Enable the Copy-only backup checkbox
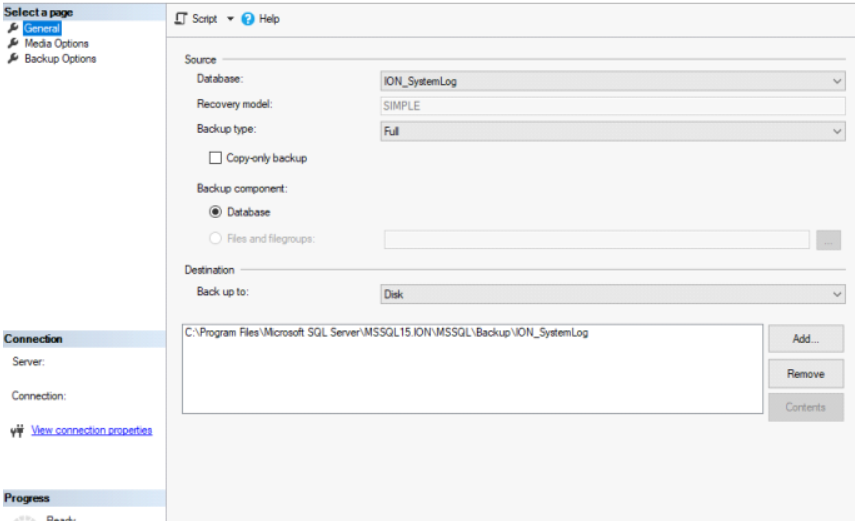Viewport: 855px width, 521px height. pyautogui.click(x=215, y=158)
